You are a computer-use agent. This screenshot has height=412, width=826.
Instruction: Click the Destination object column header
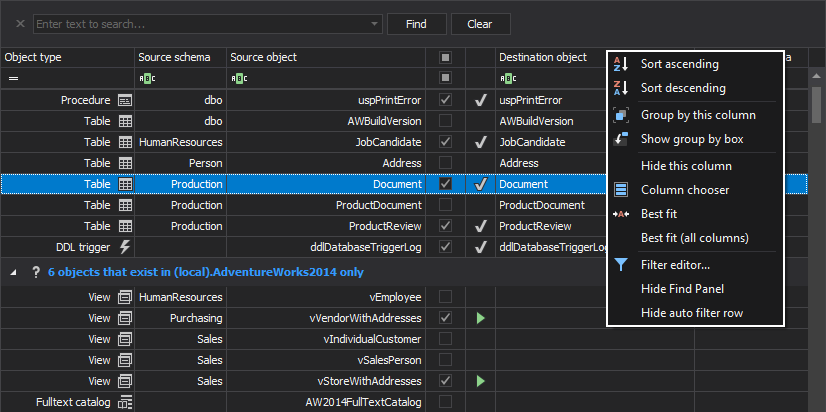pos(550,57)
